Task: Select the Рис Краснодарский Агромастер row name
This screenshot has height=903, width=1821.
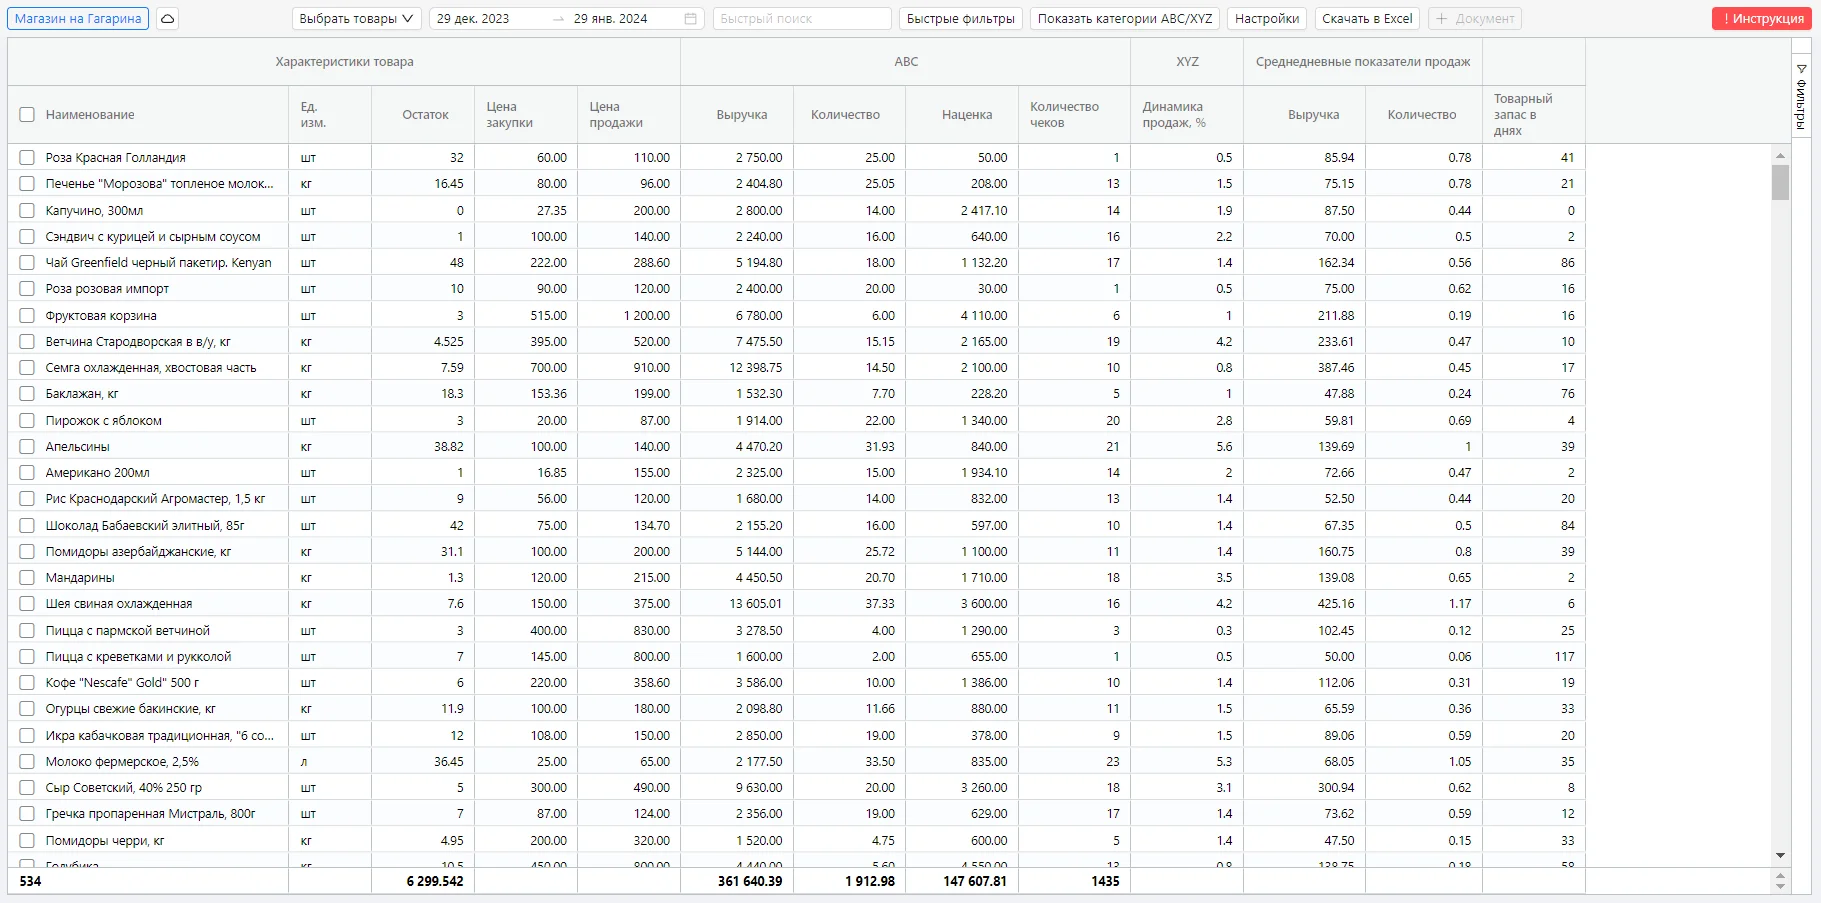Action: coord(155,499)
